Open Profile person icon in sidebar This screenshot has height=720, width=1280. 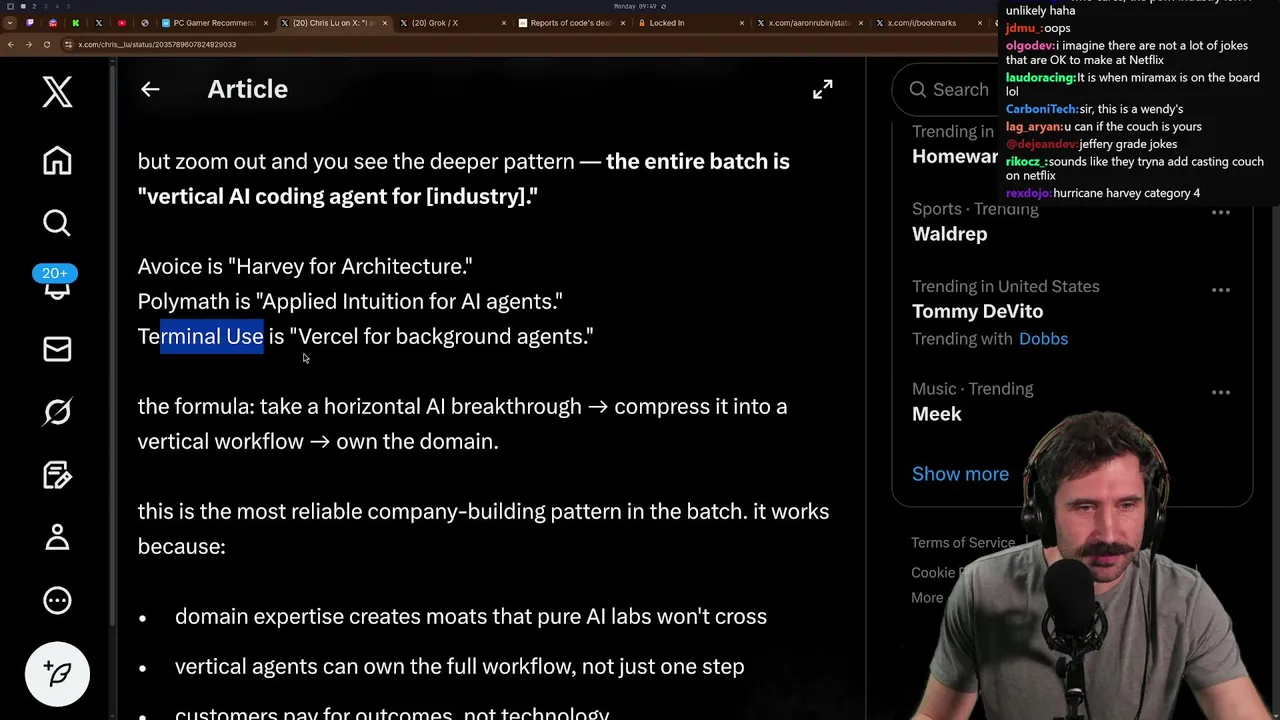[57, 537]
